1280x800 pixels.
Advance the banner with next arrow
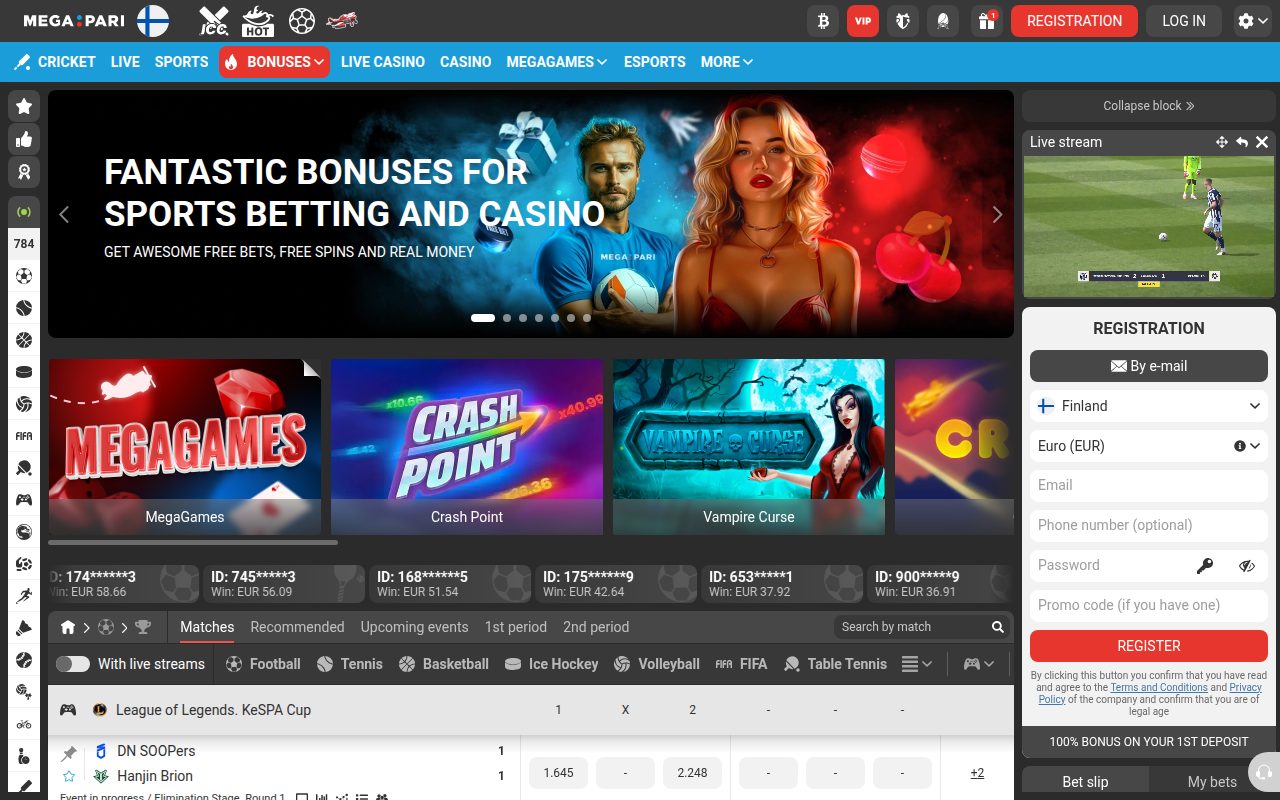997,214
